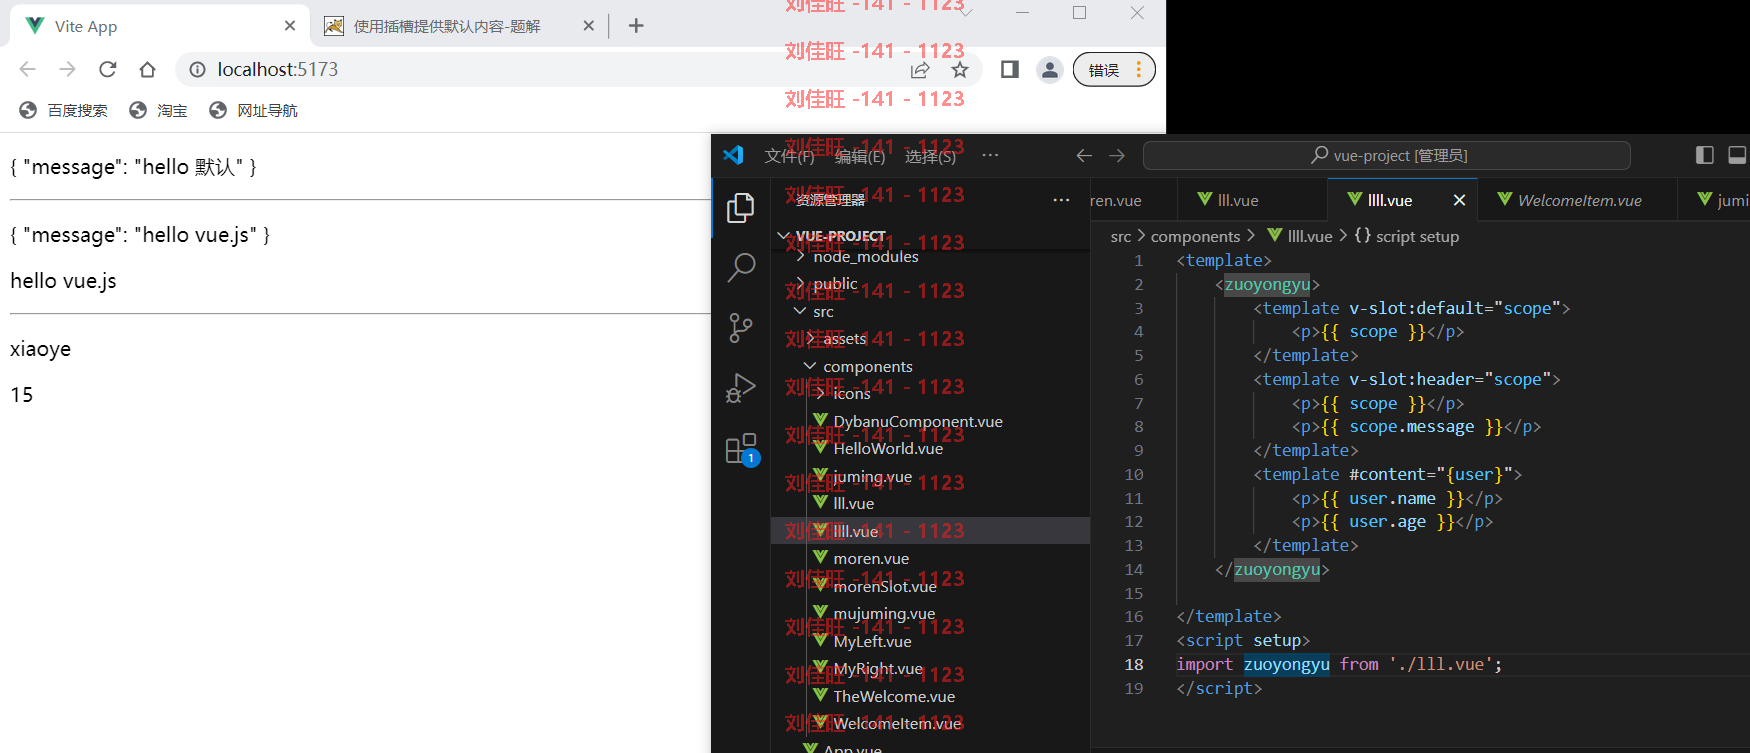
Task: Open the 网址导航 bookmark
Action: point(253,110)
